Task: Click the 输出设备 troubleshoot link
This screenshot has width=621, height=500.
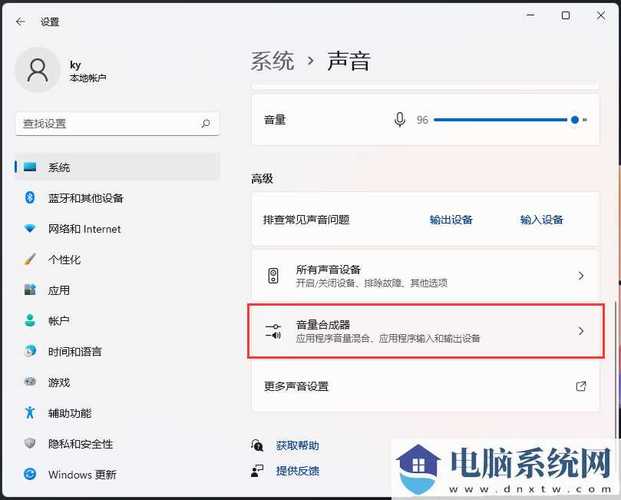Action: click(451, 220)
